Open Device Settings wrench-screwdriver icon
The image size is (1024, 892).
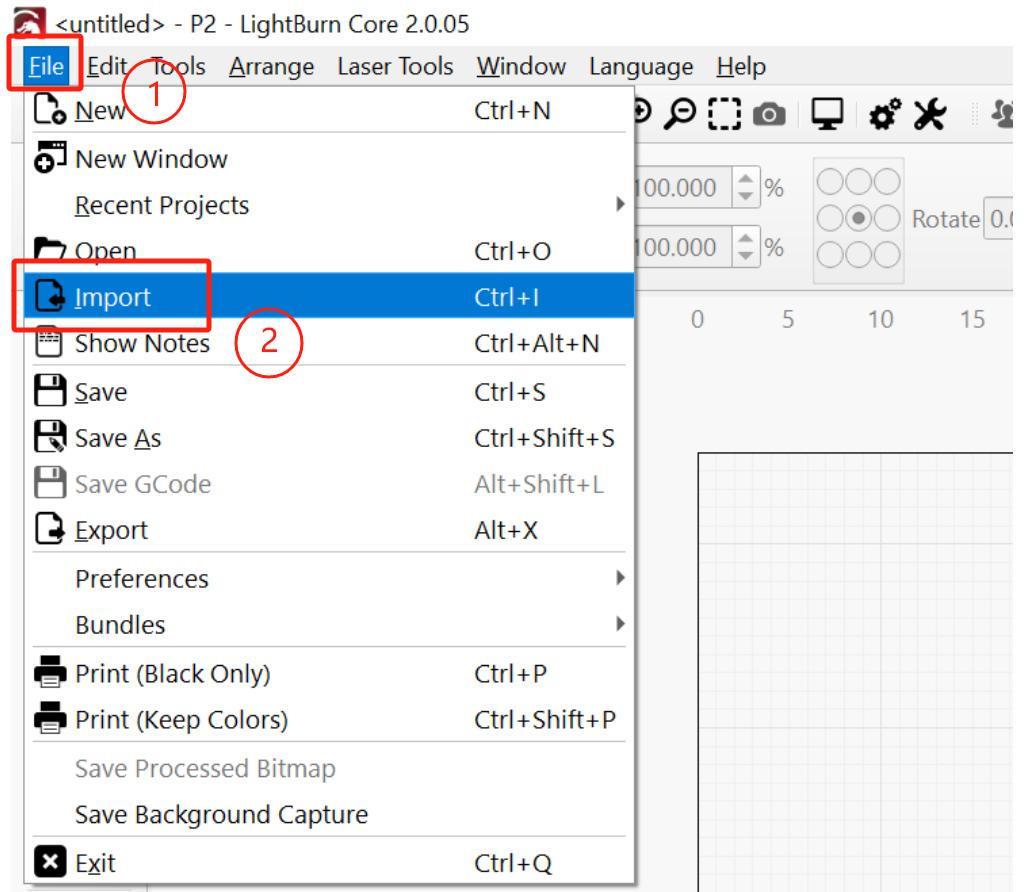tap(930, 114)
